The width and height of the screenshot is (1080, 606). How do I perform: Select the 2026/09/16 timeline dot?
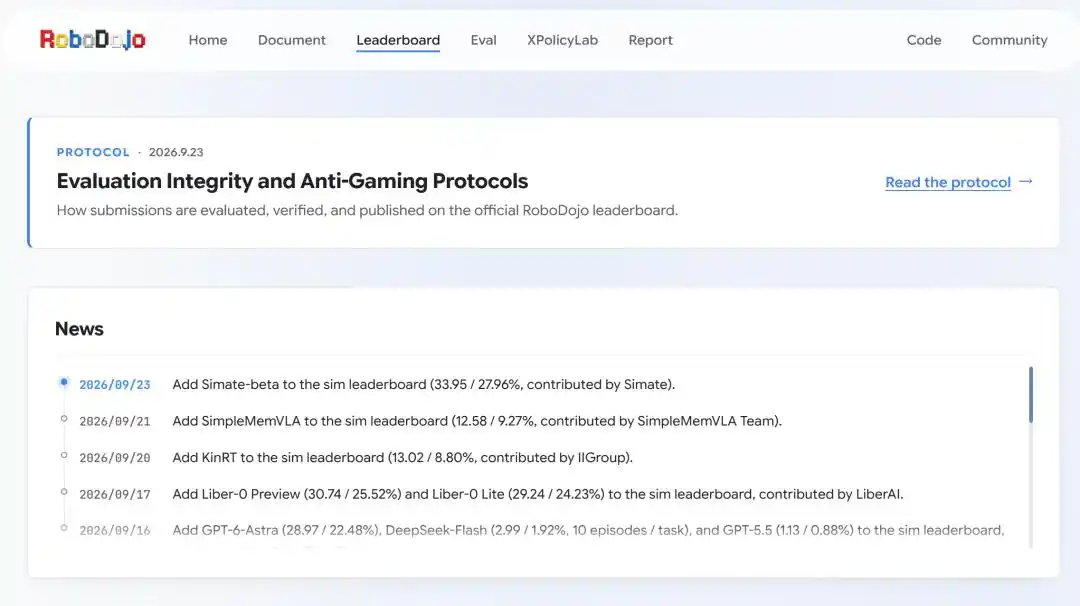pos(64,528)
